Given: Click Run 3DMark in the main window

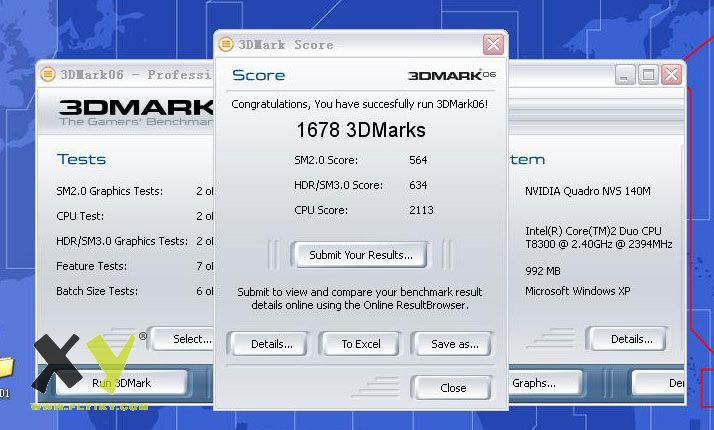Looking at the screenshot, I should click(x=121, y=383).
